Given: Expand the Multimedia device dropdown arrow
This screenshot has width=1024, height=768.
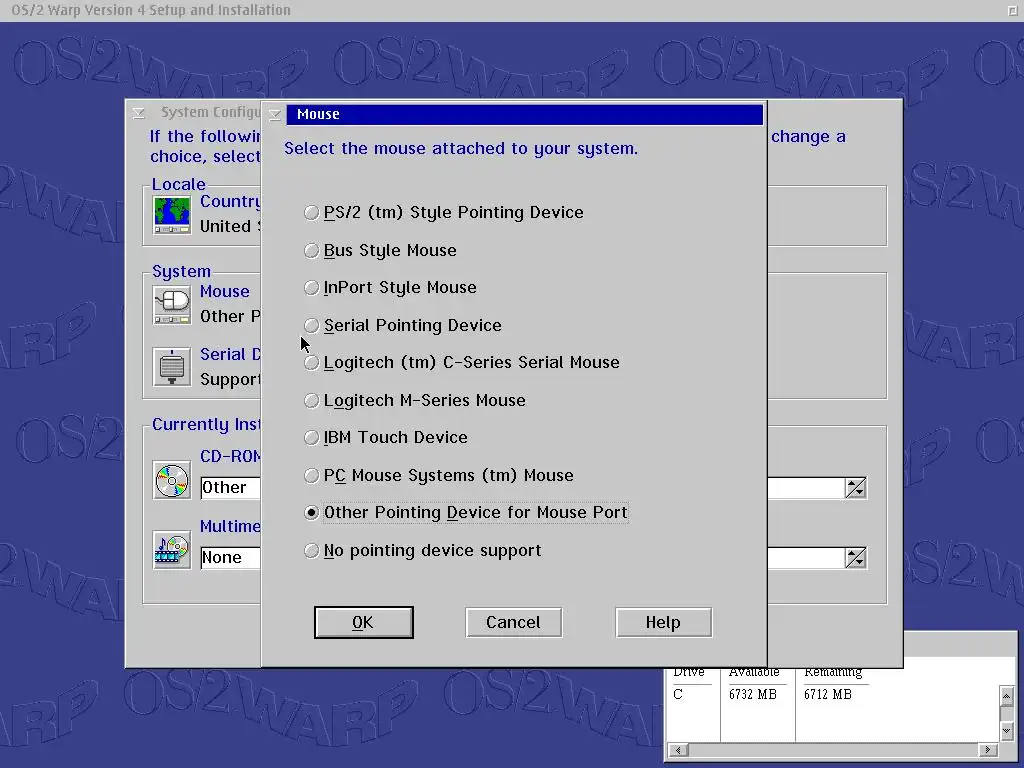Looking at the screenshot, I should [x=856, y=558].
